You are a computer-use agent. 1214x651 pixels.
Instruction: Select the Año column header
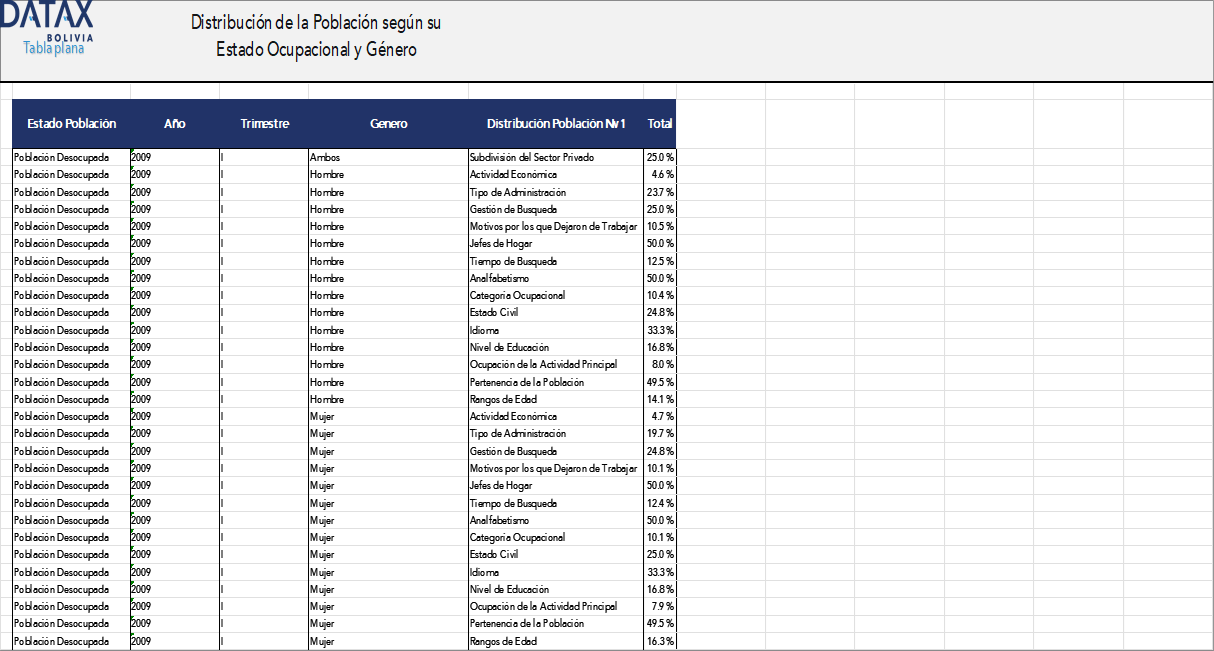click(x=175, y=124)
